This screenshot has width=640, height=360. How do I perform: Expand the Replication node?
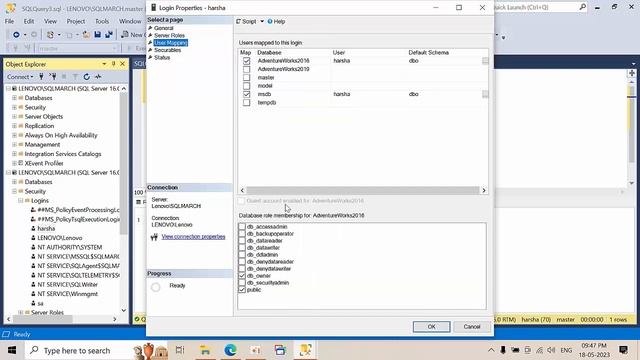click(14, 126)
